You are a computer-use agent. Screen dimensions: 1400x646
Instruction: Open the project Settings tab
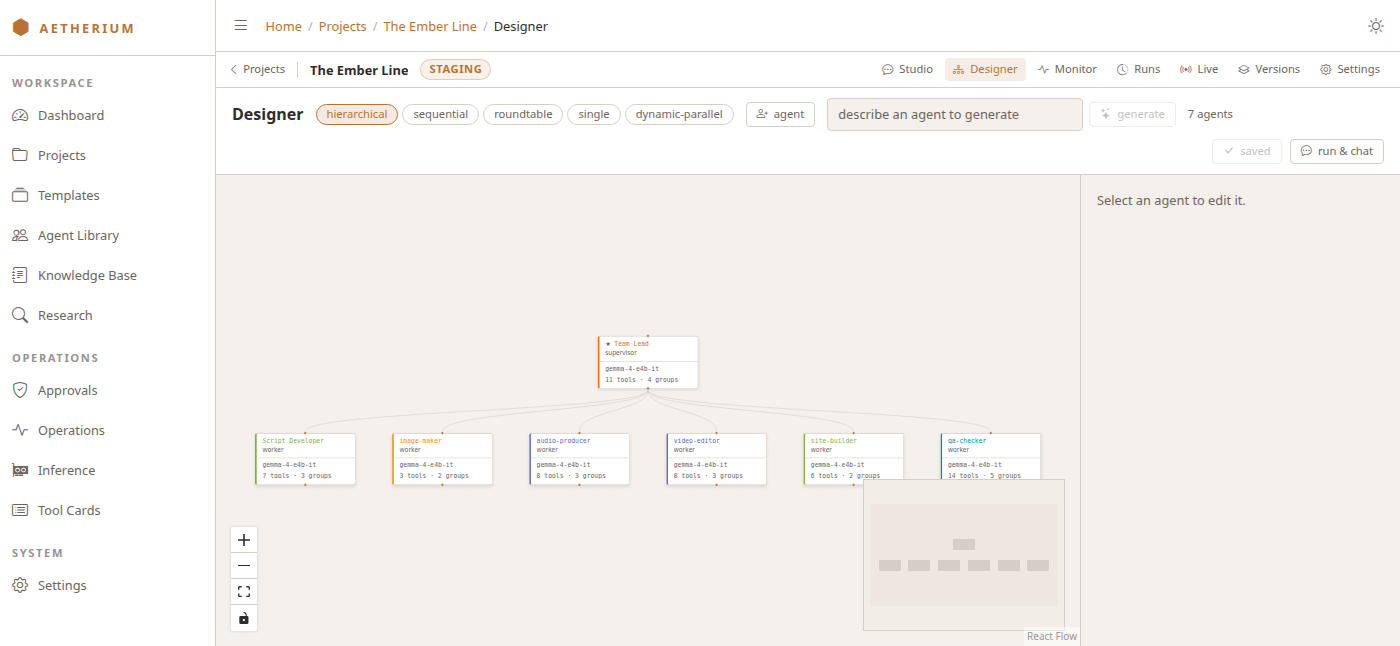pos(1350,69)
